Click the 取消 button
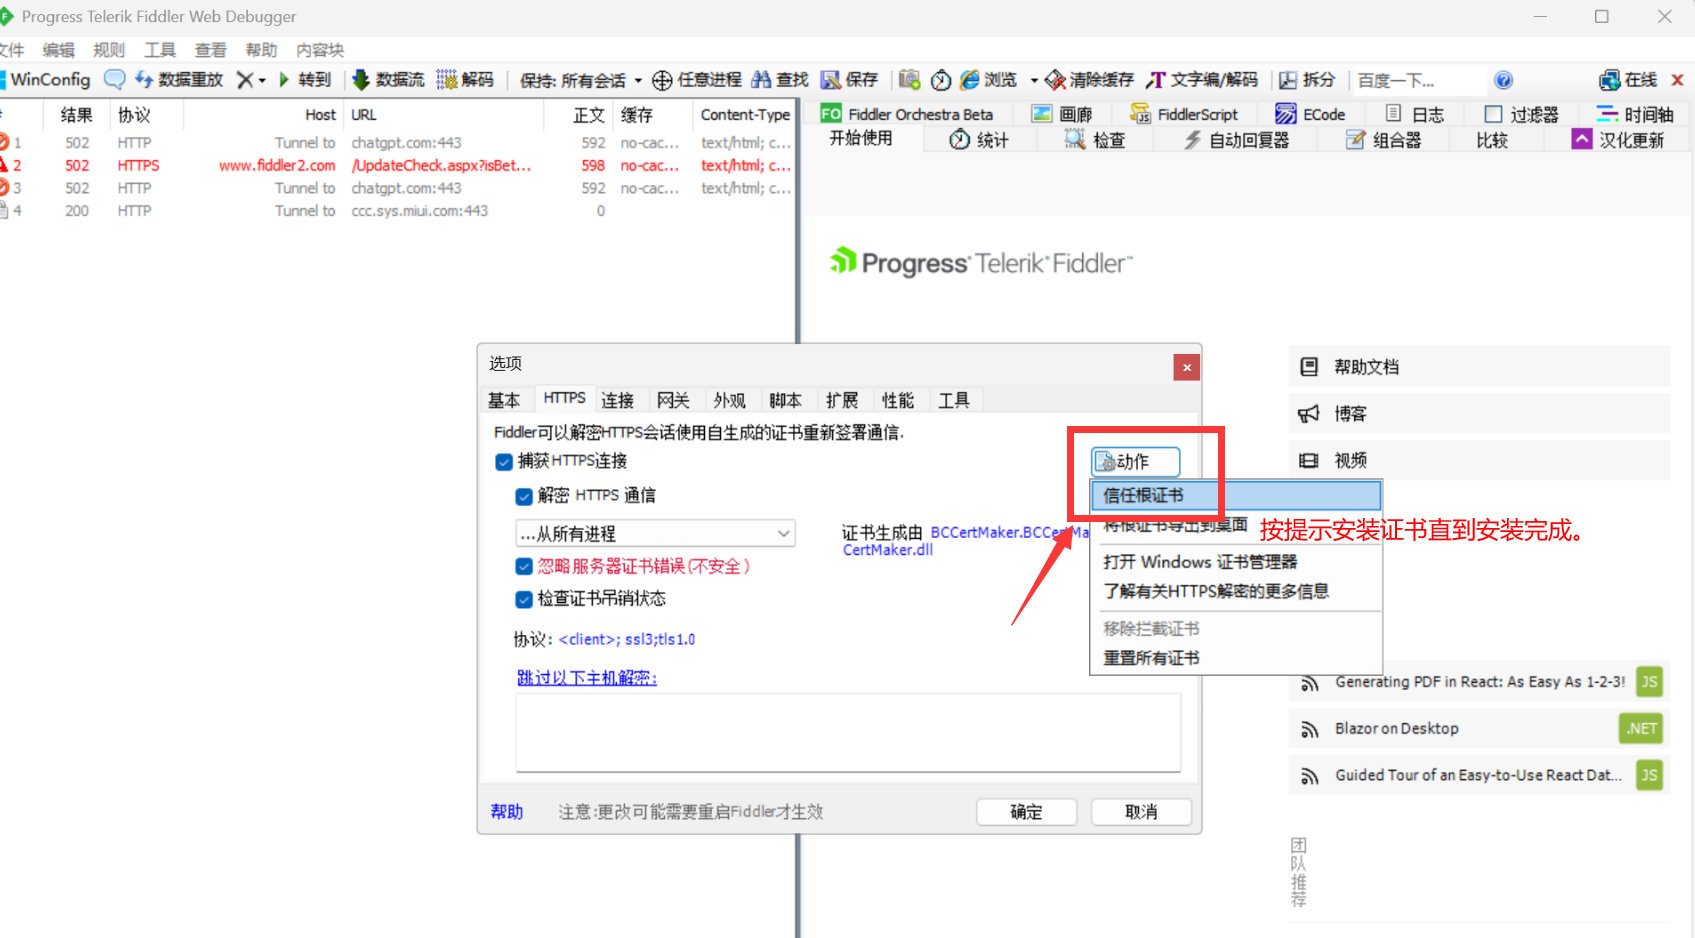Viewport: 1695px width, 938px height. coord(1141,812)
